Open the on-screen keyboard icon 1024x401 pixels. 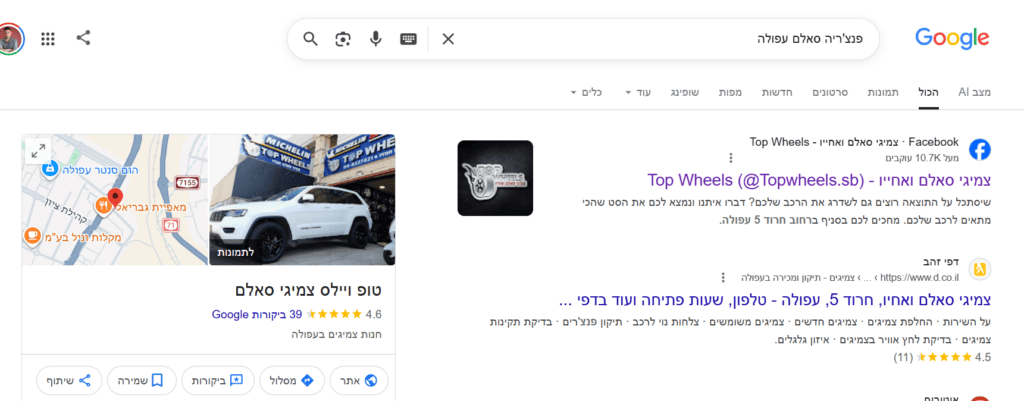(x=408, y=39)
